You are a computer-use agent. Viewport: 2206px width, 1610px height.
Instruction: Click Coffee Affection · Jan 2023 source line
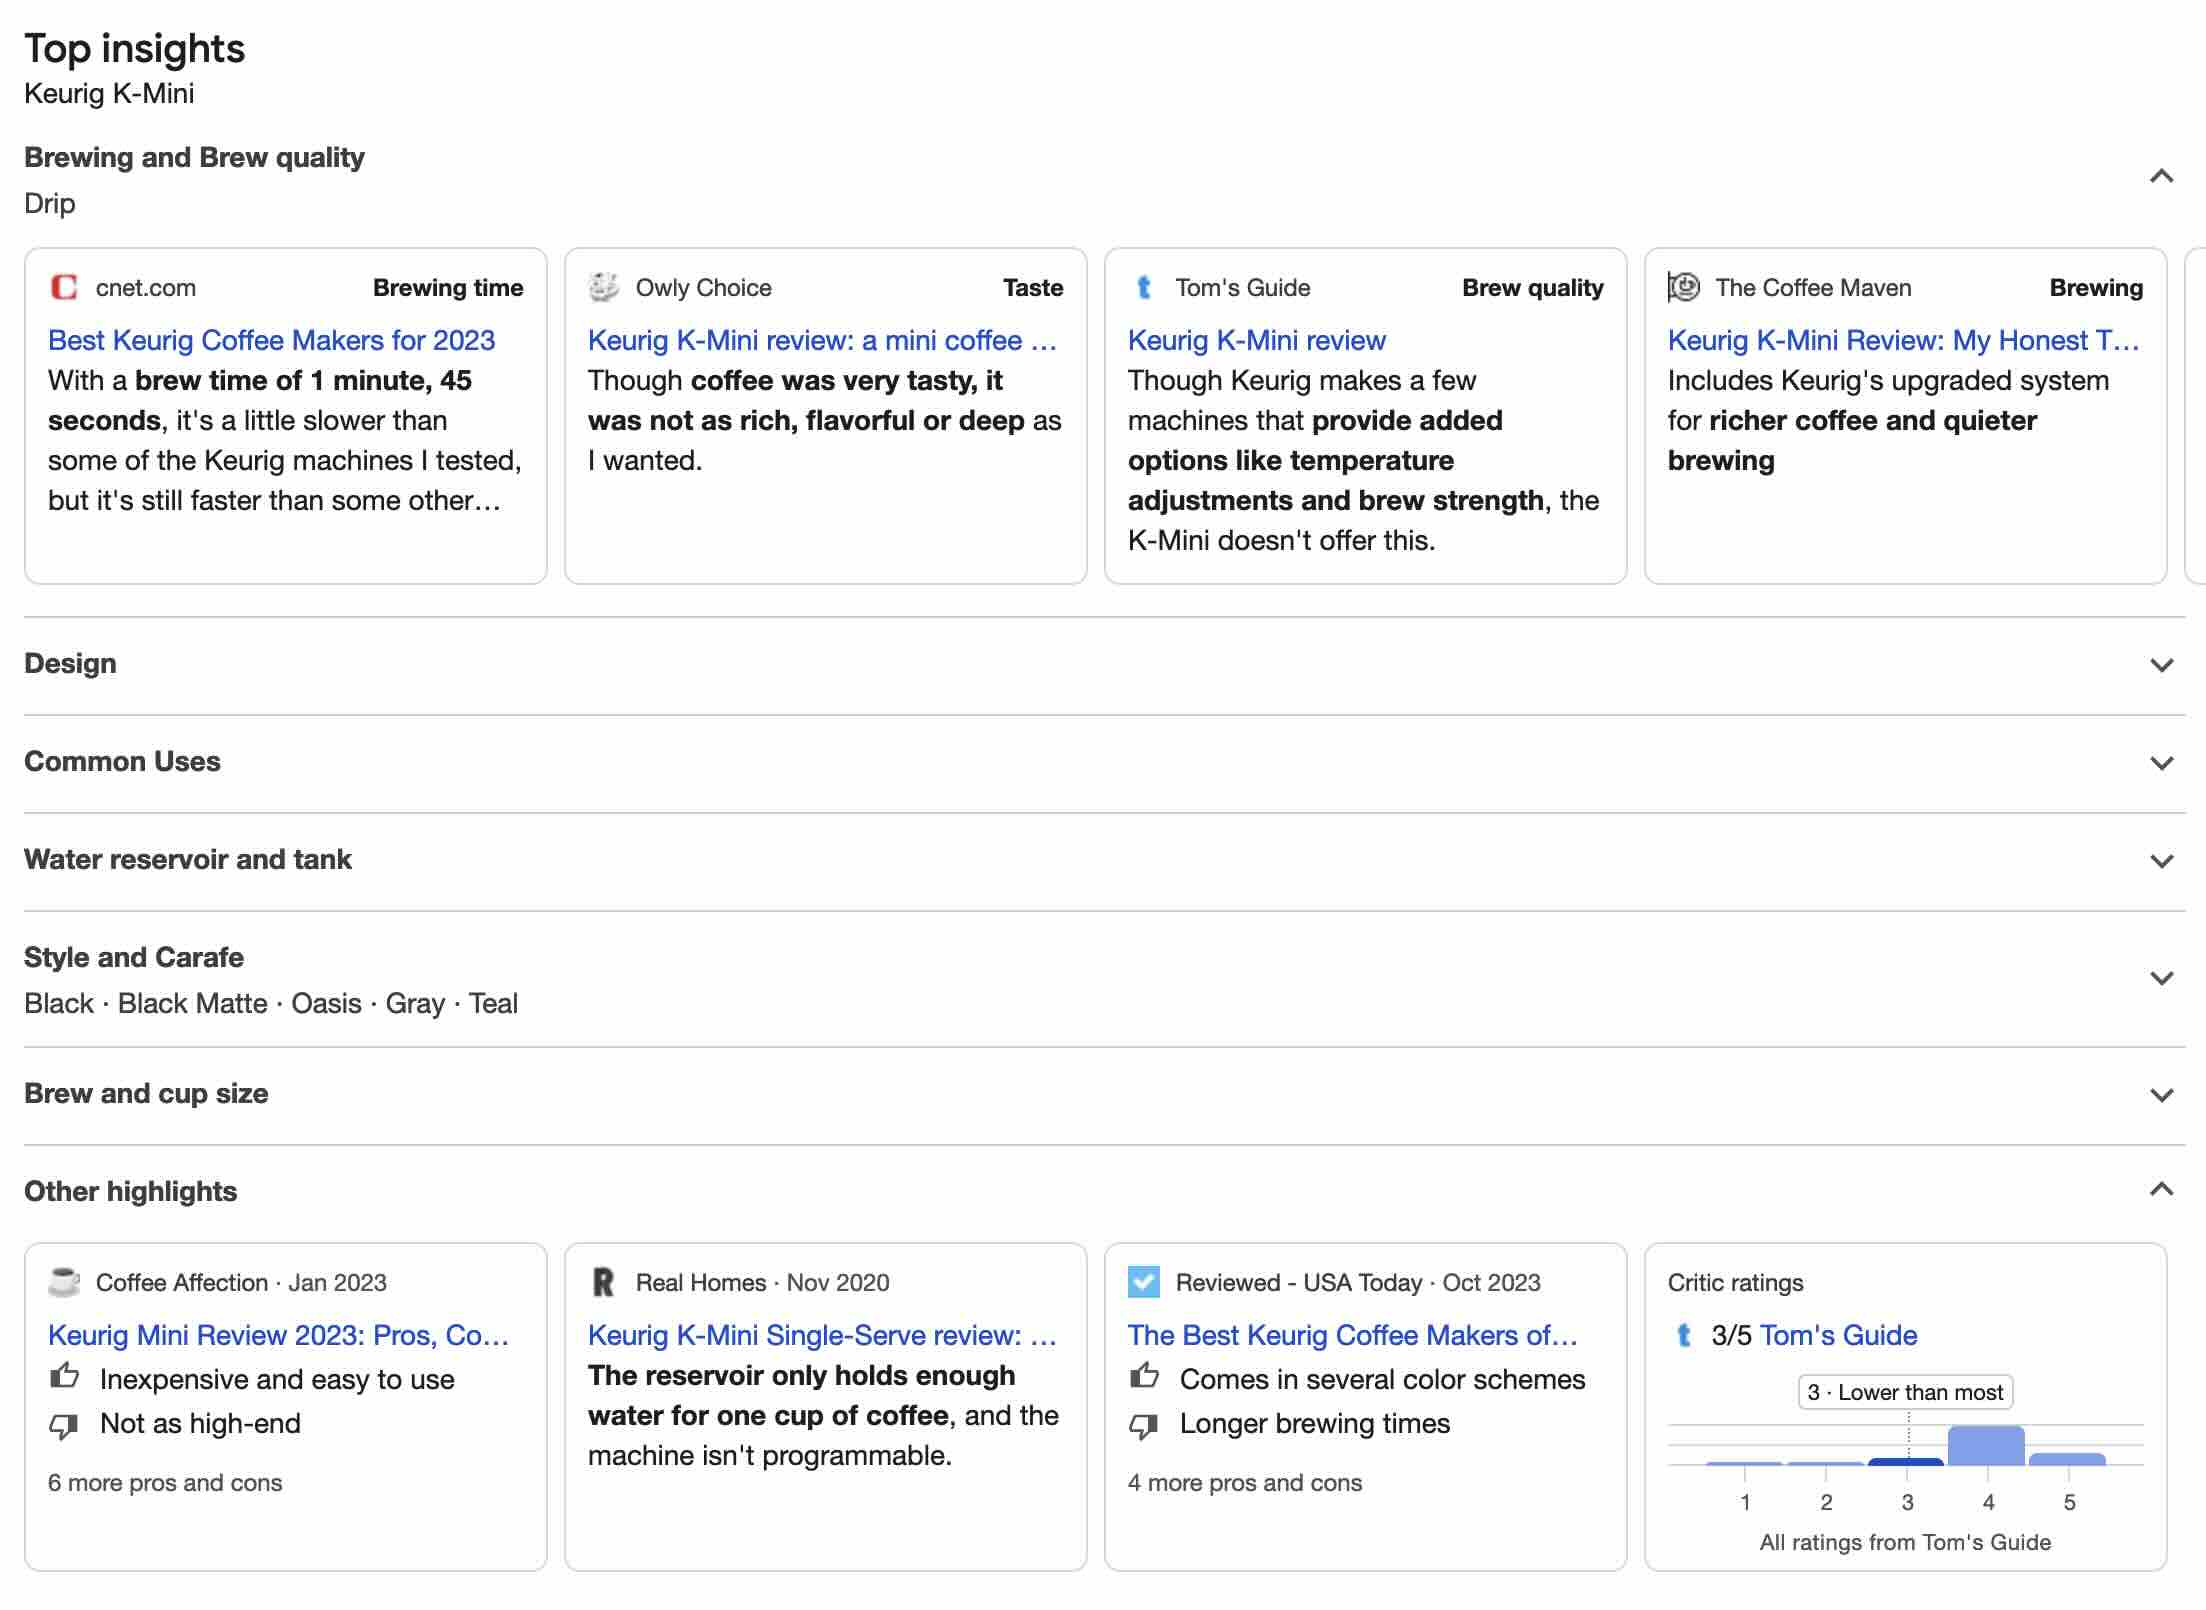(241, 1282)
